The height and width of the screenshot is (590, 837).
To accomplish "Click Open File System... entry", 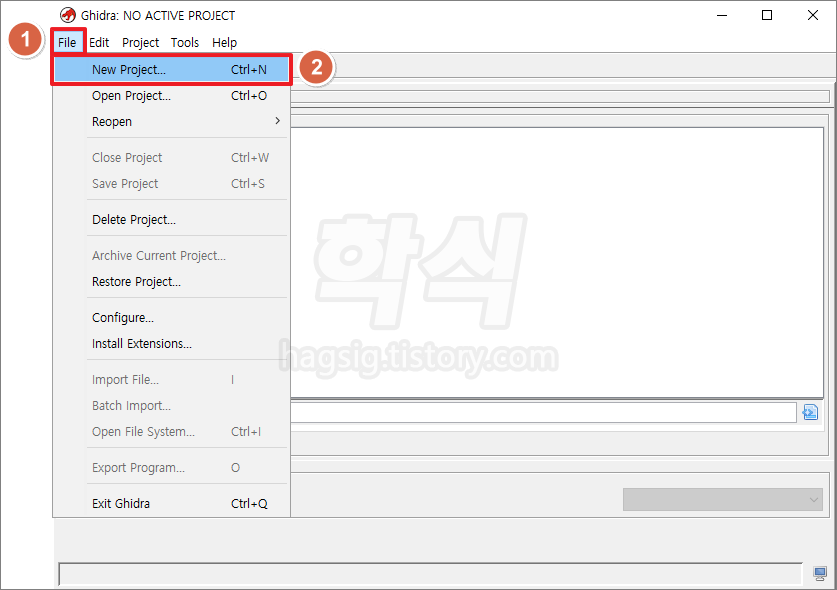I will pyautogui.click(x=171, y=431).
